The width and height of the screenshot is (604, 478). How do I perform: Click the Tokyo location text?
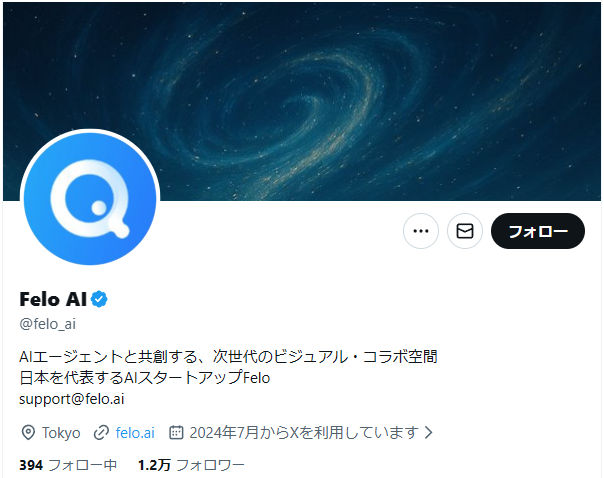(61, 433)
